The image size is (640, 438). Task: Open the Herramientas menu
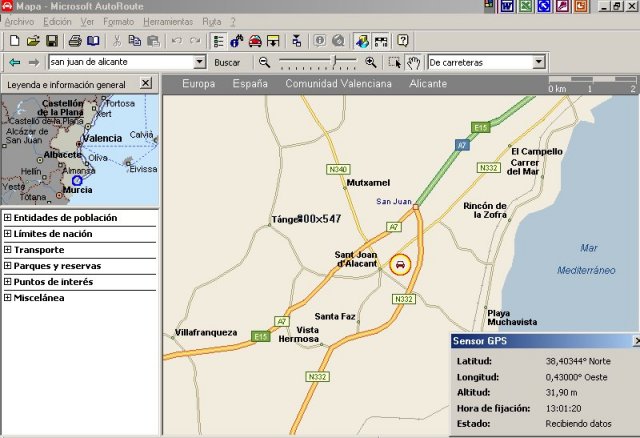[x=168, y=21]
